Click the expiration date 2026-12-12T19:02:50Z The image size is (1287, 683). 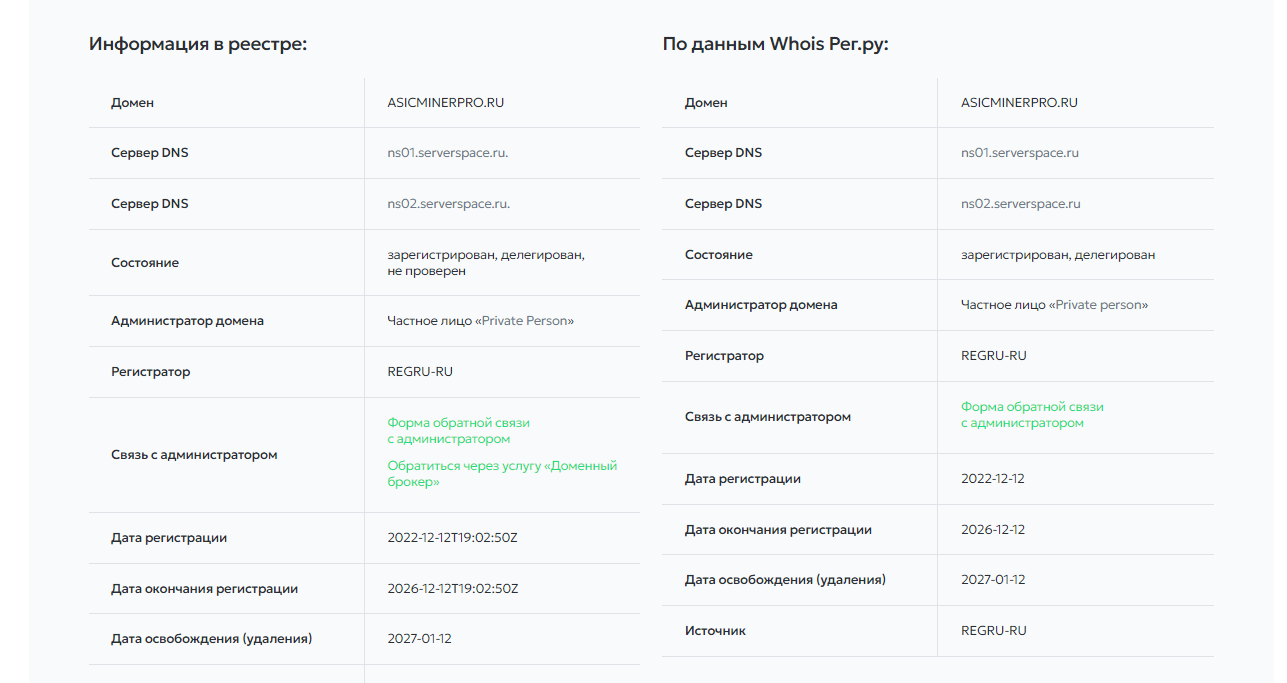click(452, 589)
